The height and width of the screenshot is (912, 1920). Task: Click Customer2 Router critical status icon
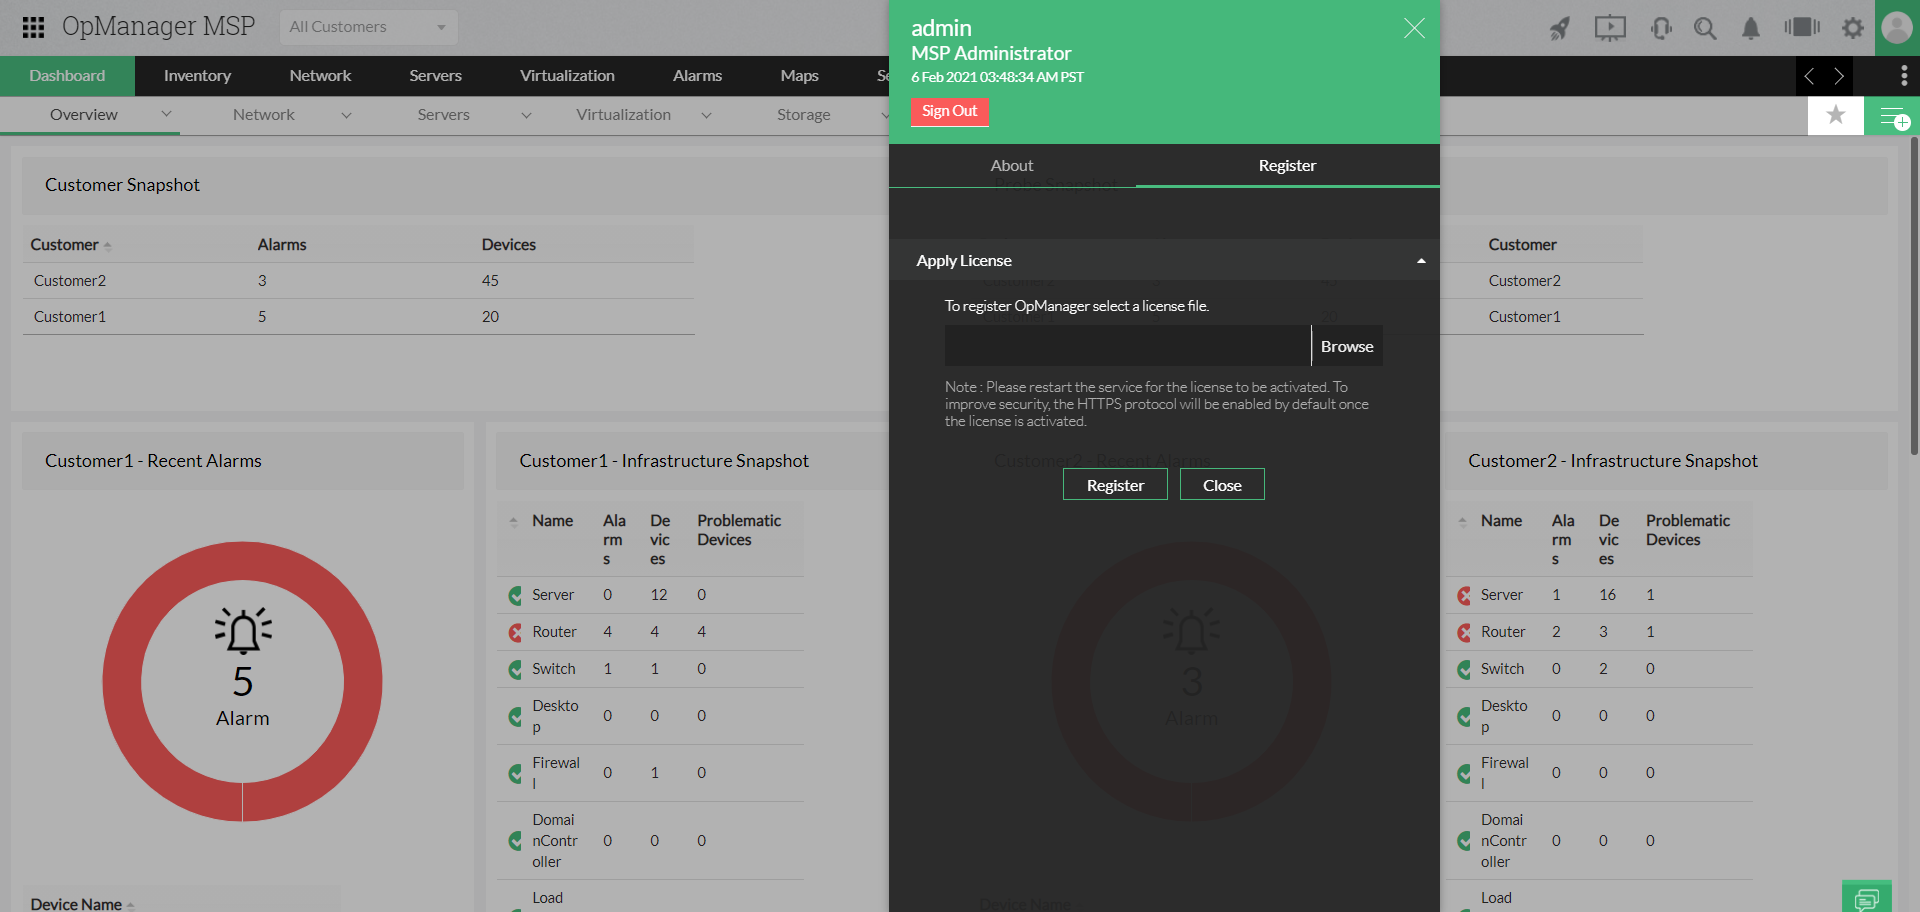[x=1464, y=633]
